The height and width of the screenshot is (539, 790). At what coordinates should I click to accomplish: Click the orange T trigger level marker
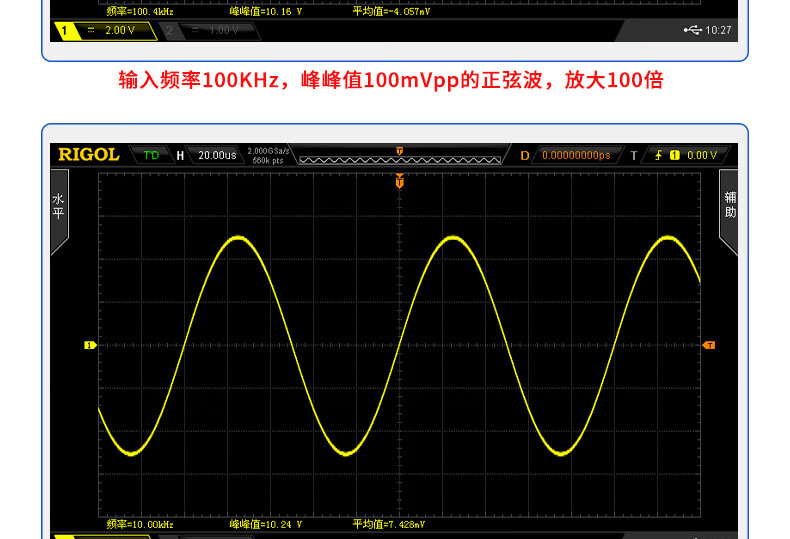(x=709, y=345)
